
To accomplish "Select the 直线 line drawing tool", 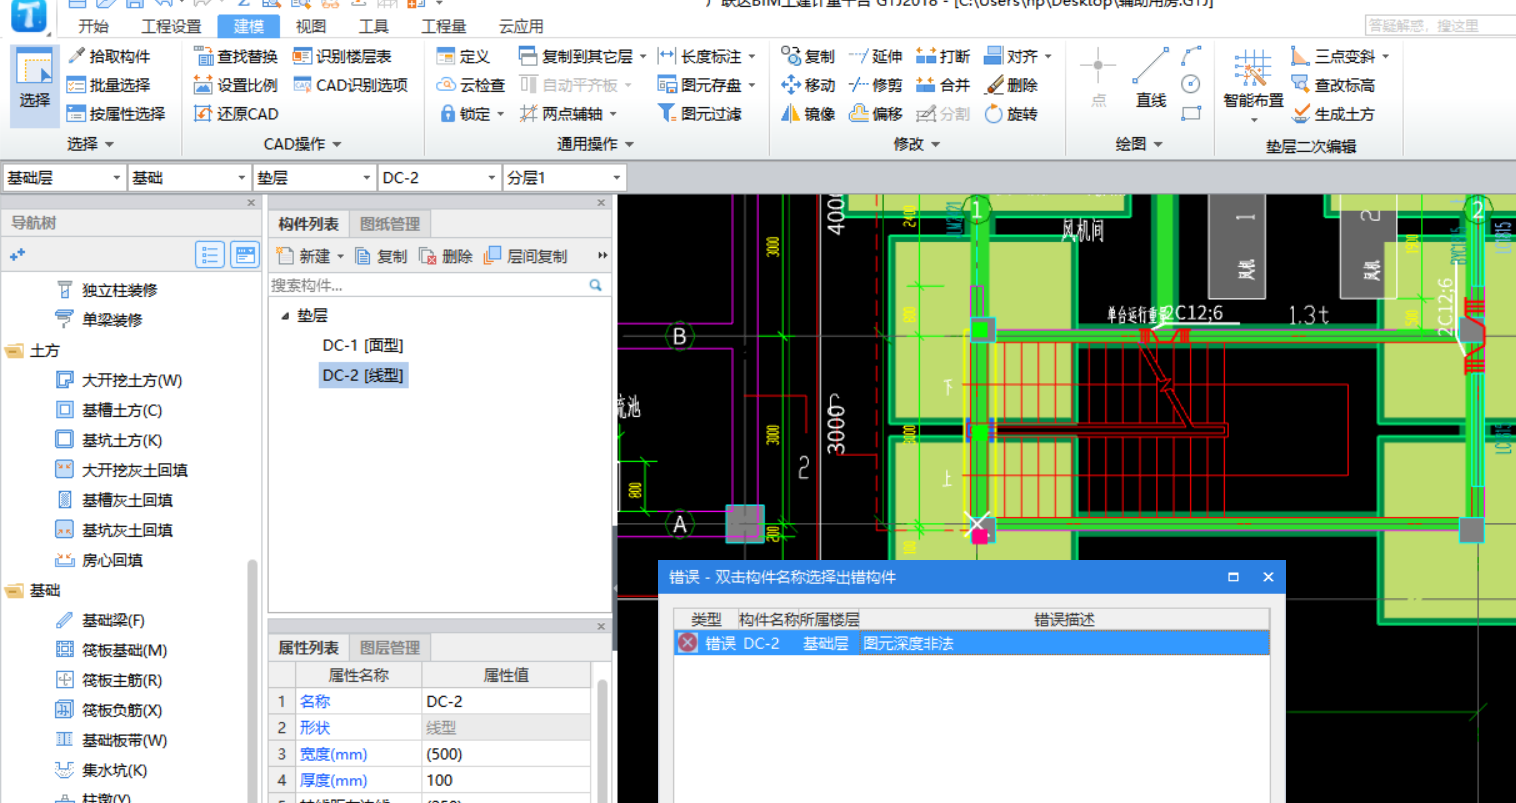I will tap(1151, 78).
